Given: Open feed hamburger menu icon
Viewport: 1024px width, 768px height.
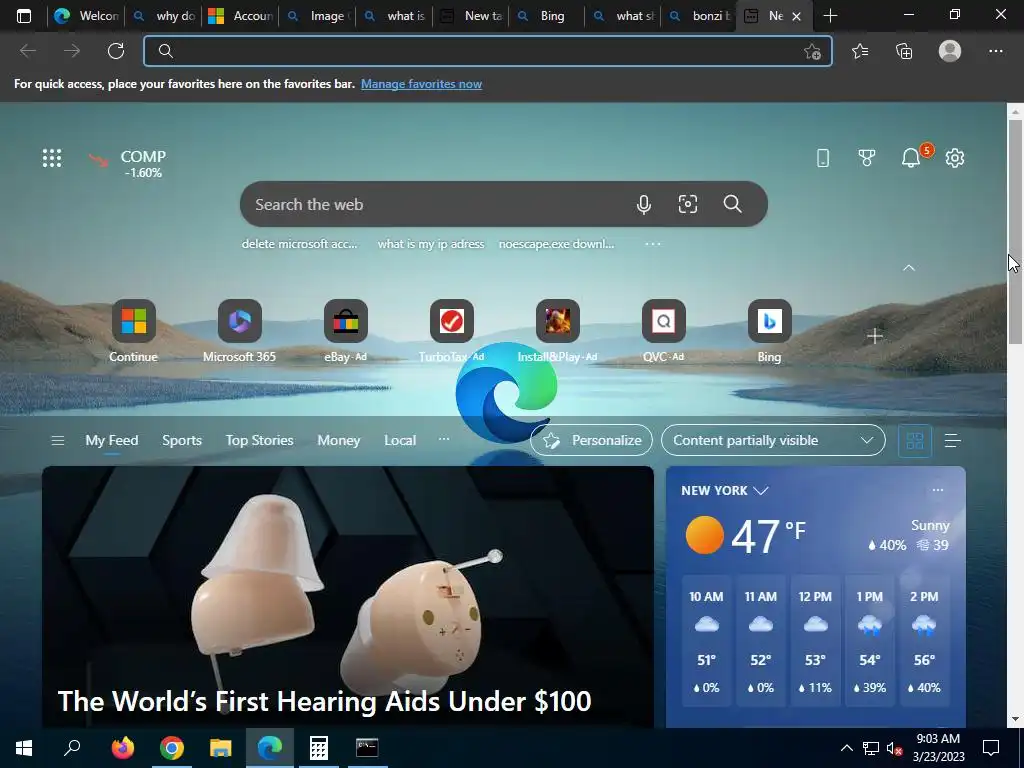Looking at the screenshot, I should [x=57, y=441].
